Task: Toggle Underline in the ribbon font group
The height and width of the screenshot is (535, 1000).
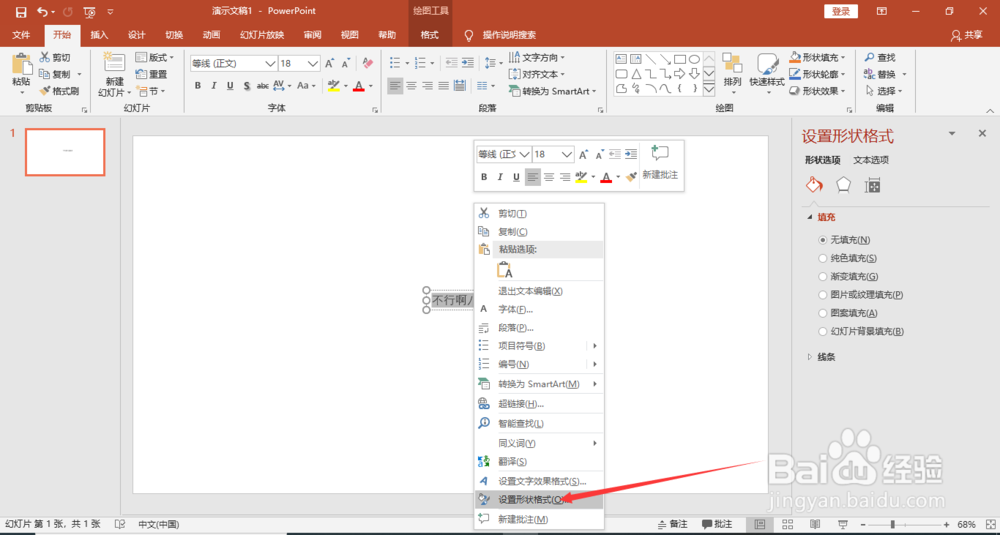Action: (x=230, y=85)
